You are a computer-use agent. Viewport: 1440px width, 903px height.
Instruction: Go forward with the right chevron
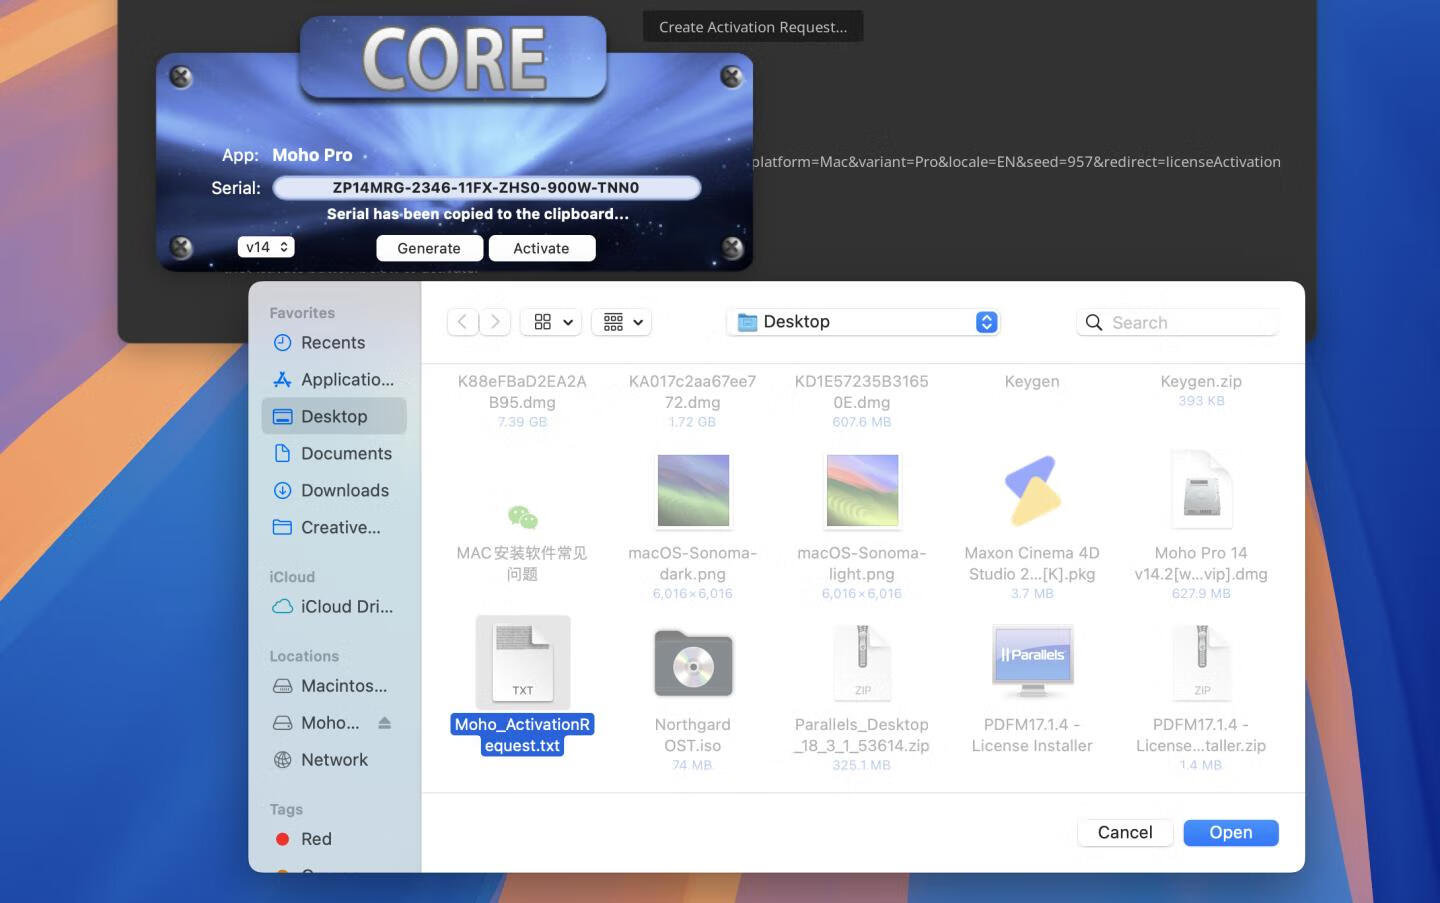coord(494,322)
